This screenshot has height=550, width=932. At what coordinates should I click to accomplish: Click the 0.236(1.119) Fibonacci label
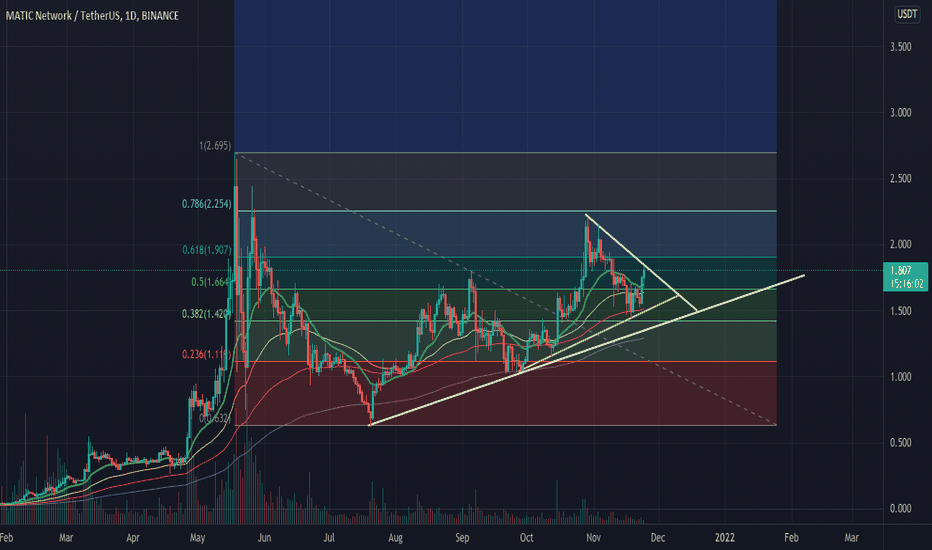click(206, 354)
